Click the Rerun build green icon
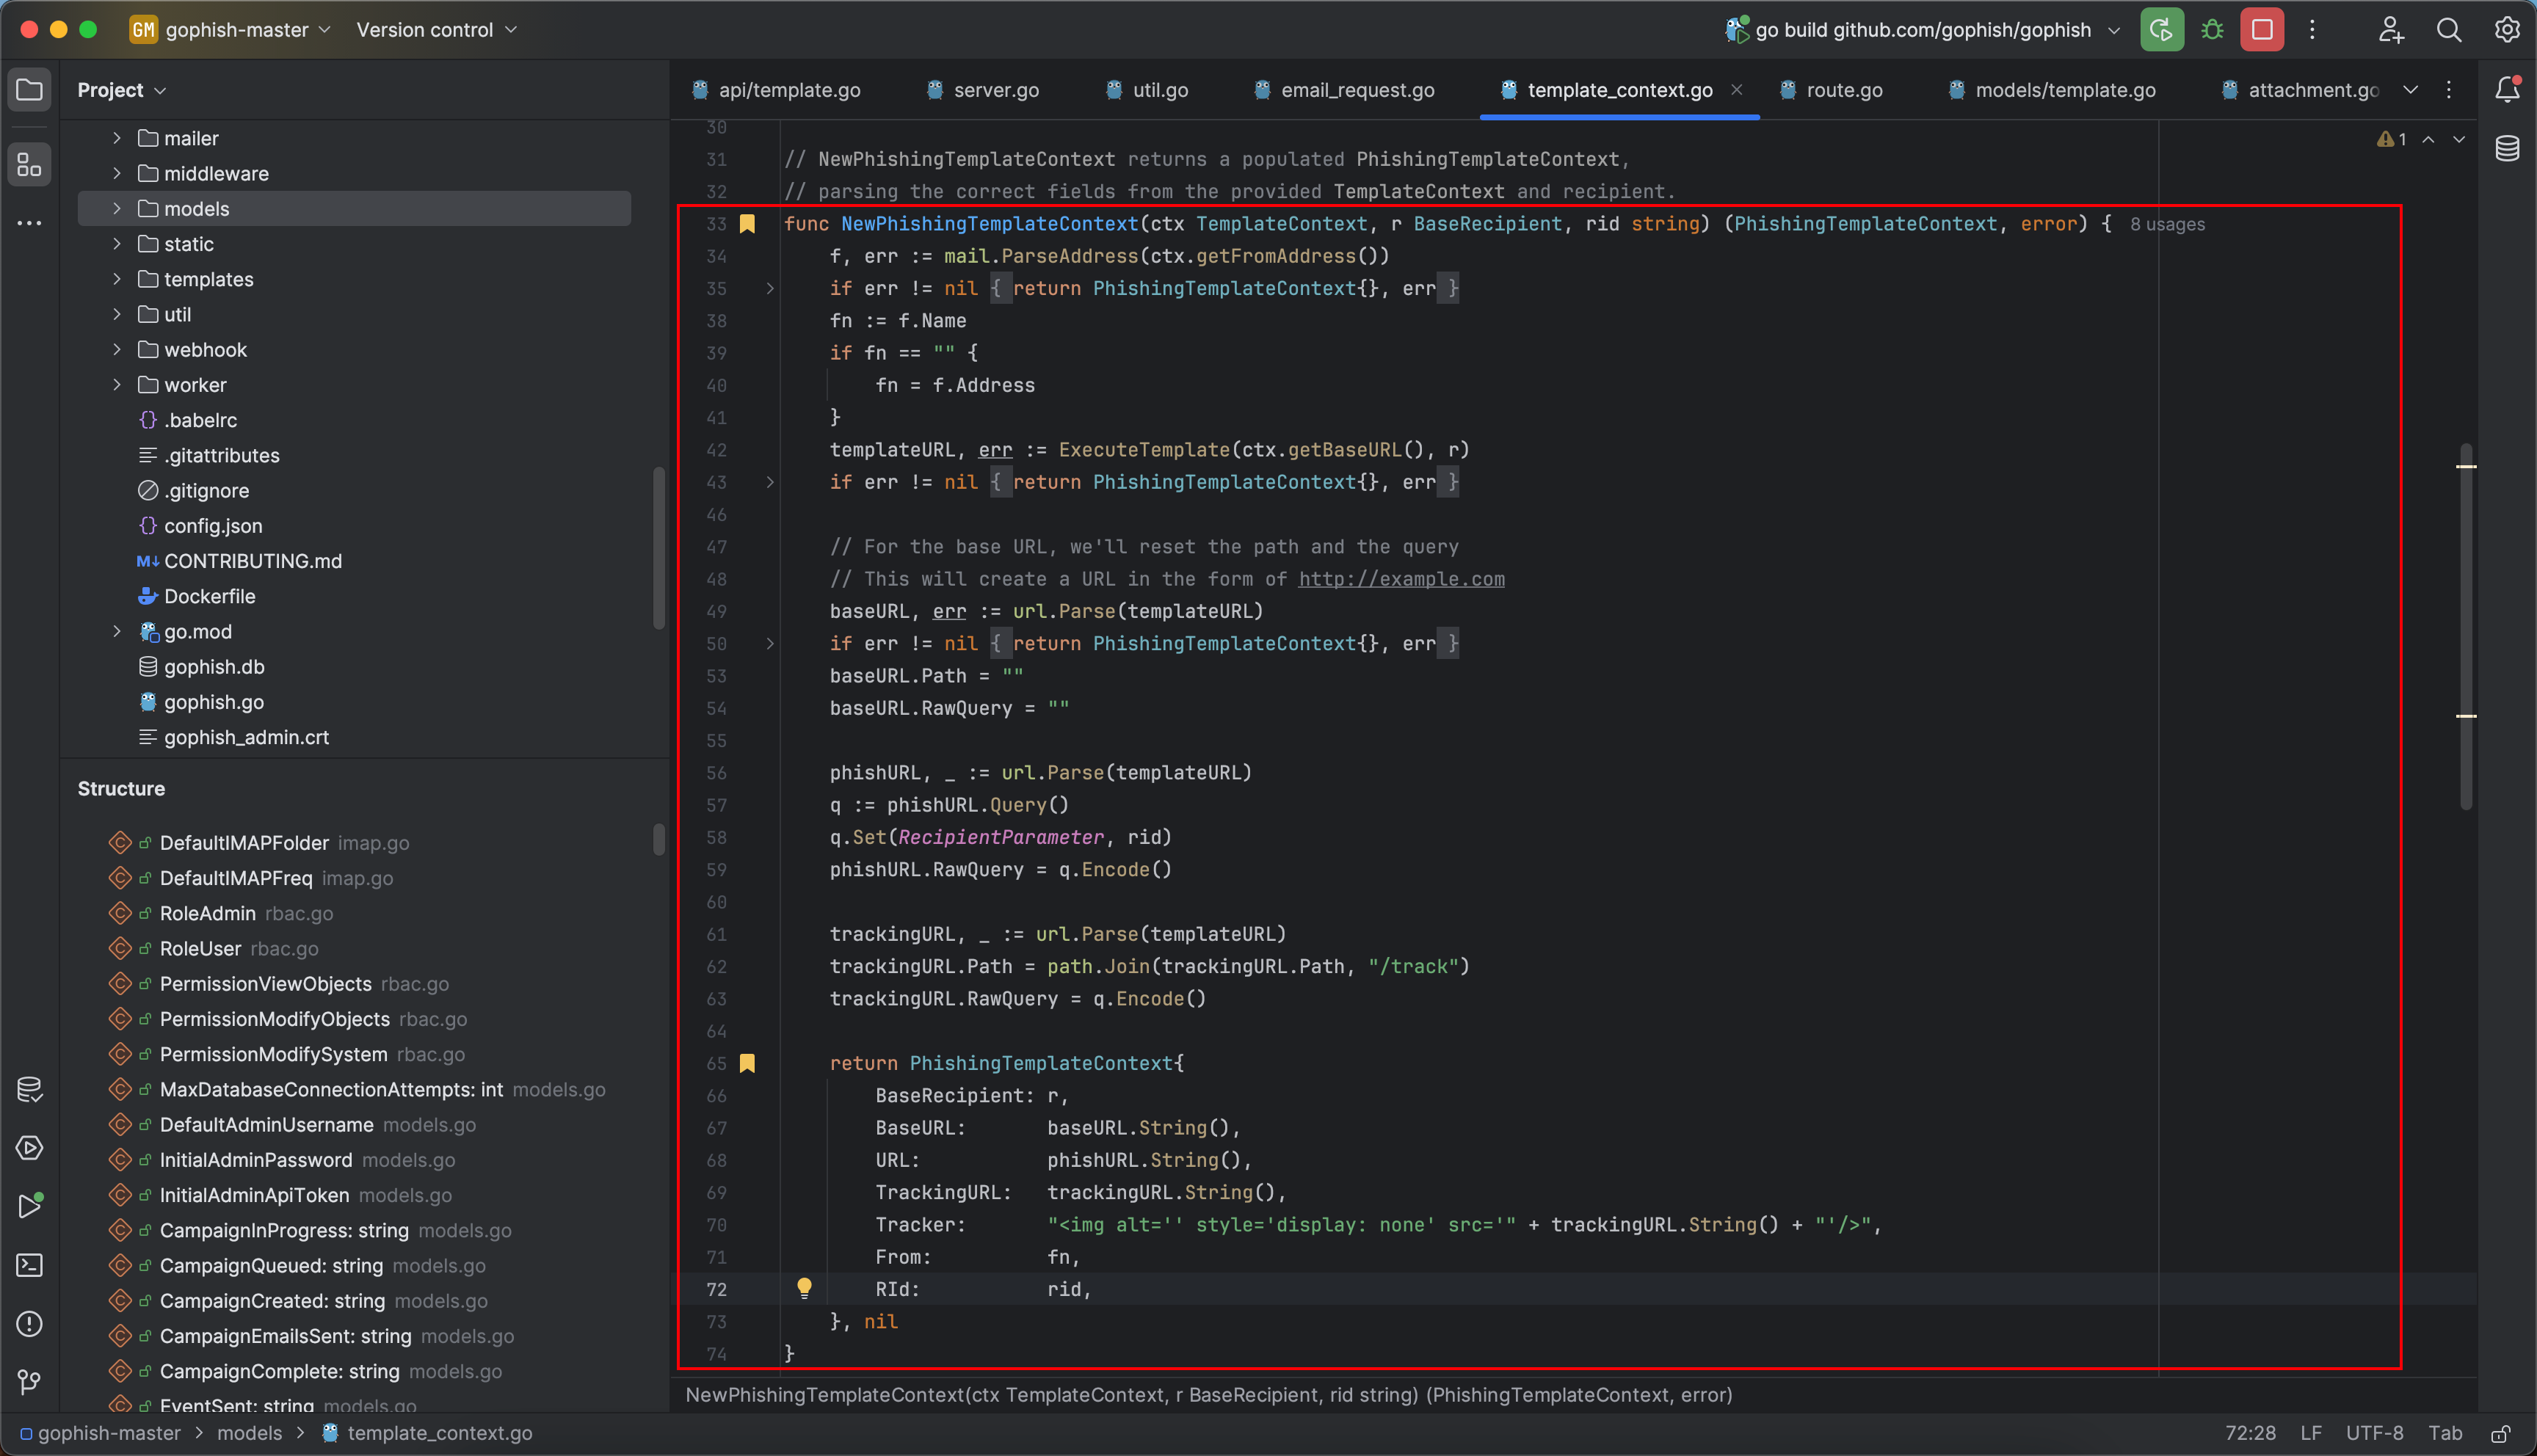The height and width of the screenshot is (1456, 2537). 2161,30
